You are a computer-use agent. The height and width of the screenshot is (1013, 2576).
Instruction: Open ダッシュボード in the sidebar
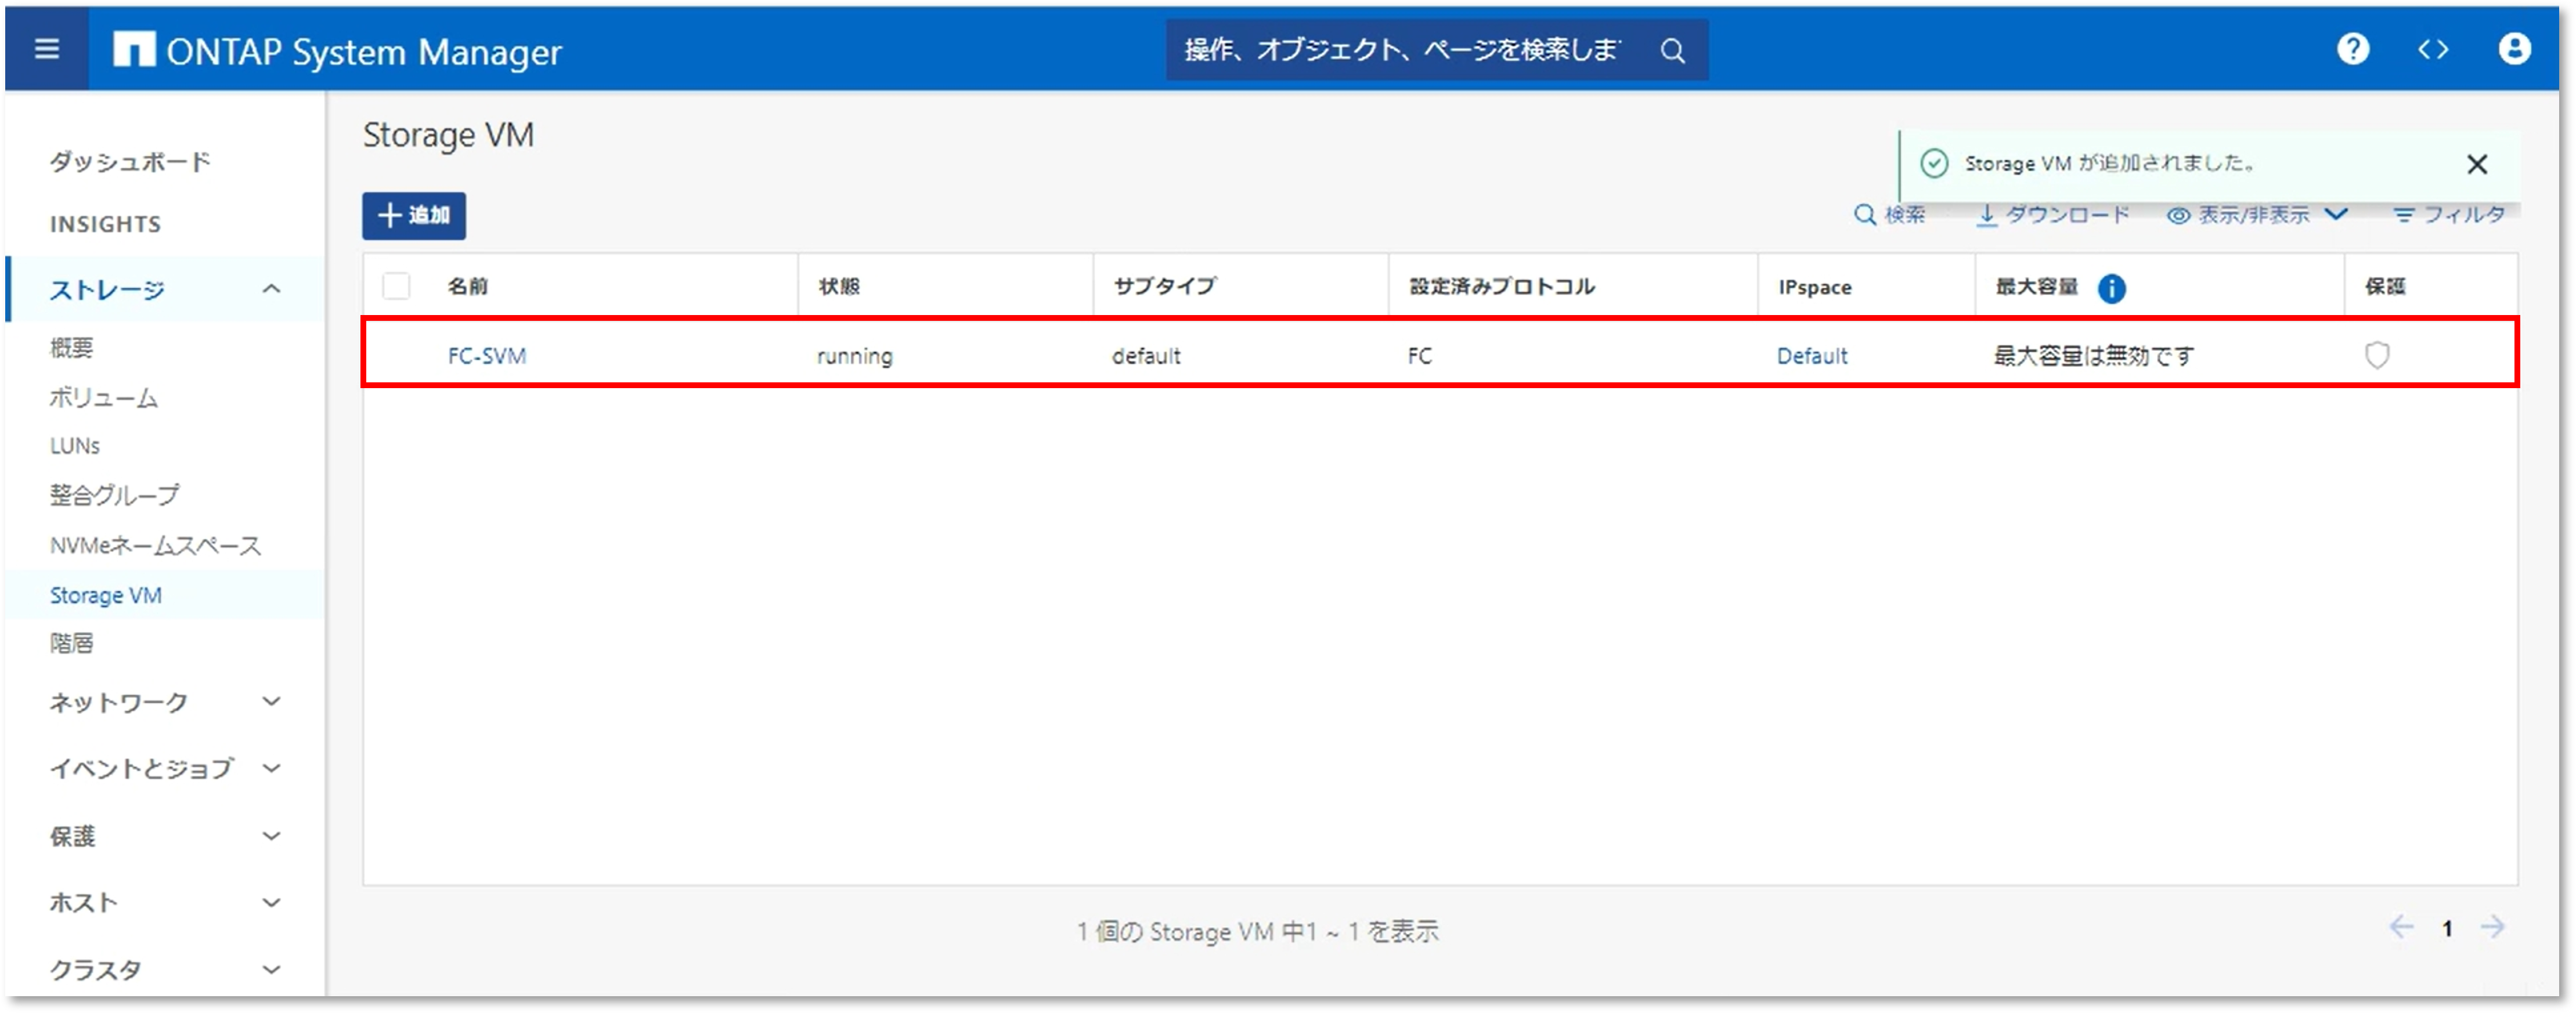(130, 161)
